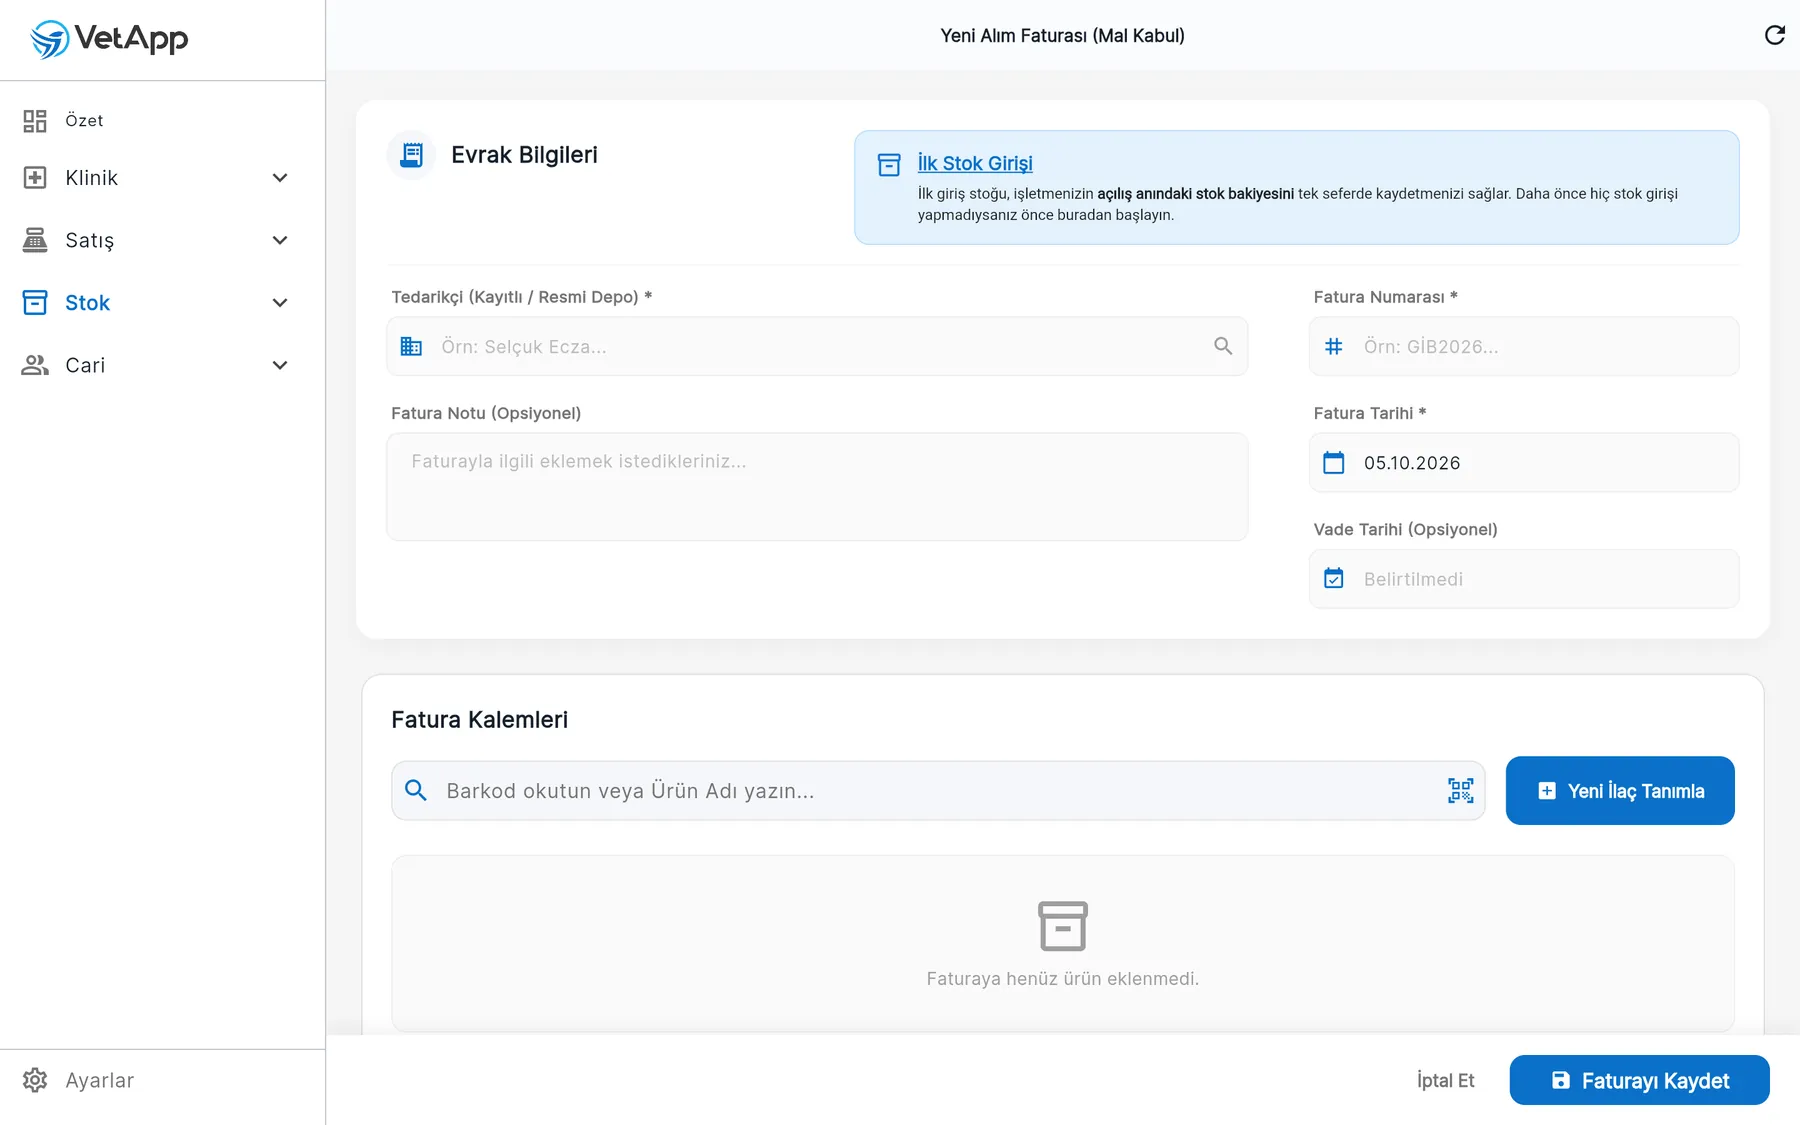Screen dimensions: 1800x1125
Task: Click the Klinik plus-box icon
Action: coord(35,177)
